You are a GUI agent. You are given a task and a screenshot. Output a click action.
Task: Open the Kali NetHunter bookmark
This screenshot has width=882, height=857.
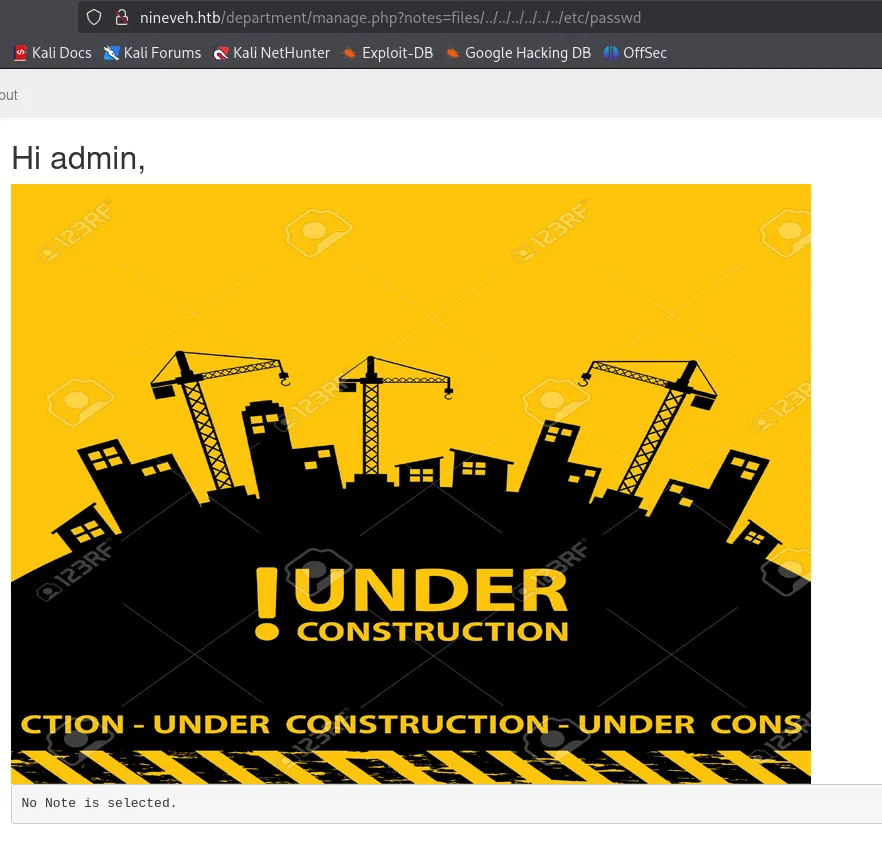tap(271, 53)
